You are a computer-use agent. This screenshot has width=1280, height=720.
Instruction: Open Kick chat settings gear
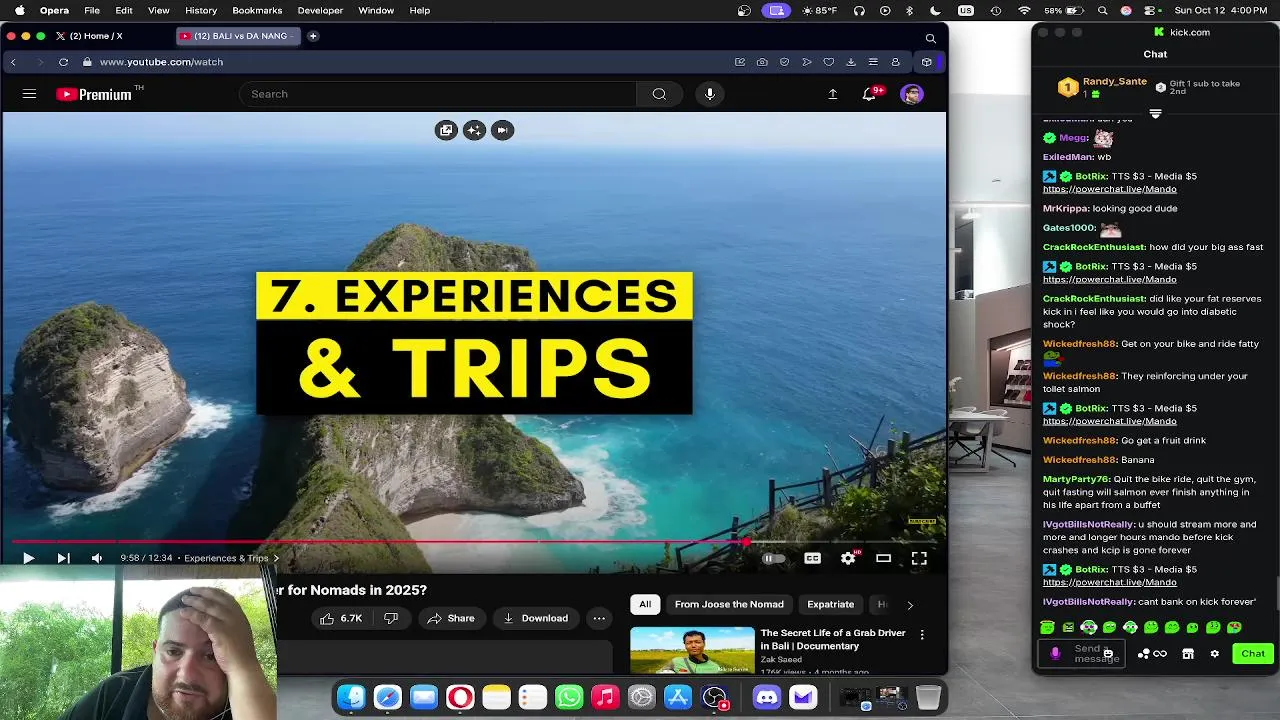1214,654
